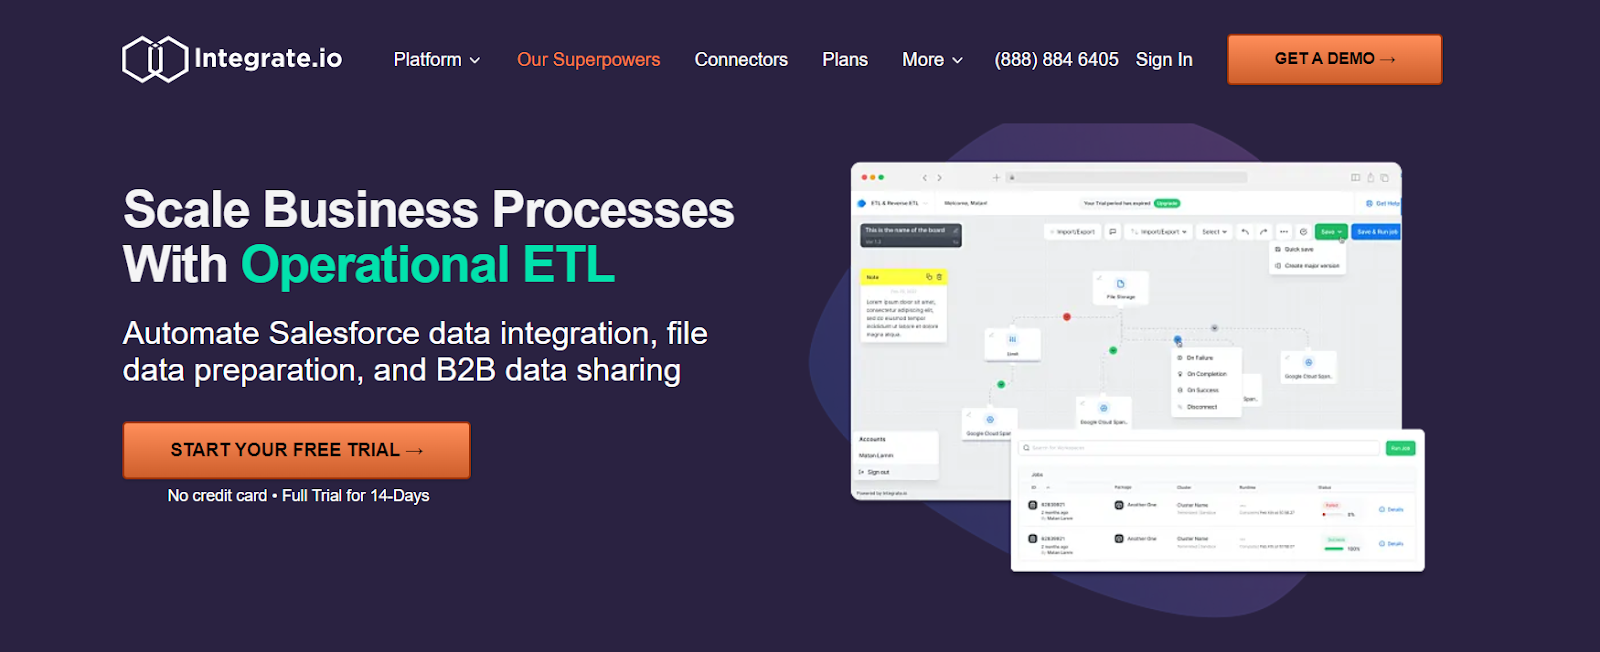Choose Create major version
The image size is (1600, 652).
tap(1308, 265)
